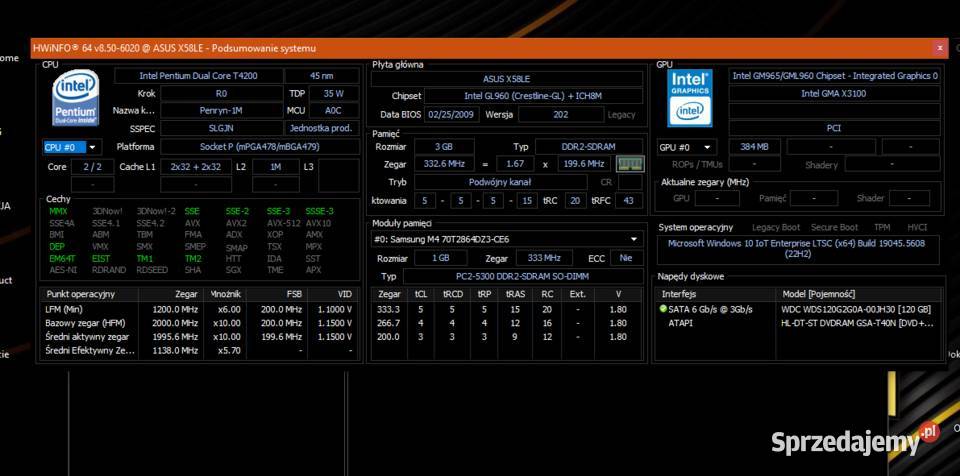Click the Intel Pentium CPU logo
The height and width of the screenshot is (476, 960).
click(76, 99)
